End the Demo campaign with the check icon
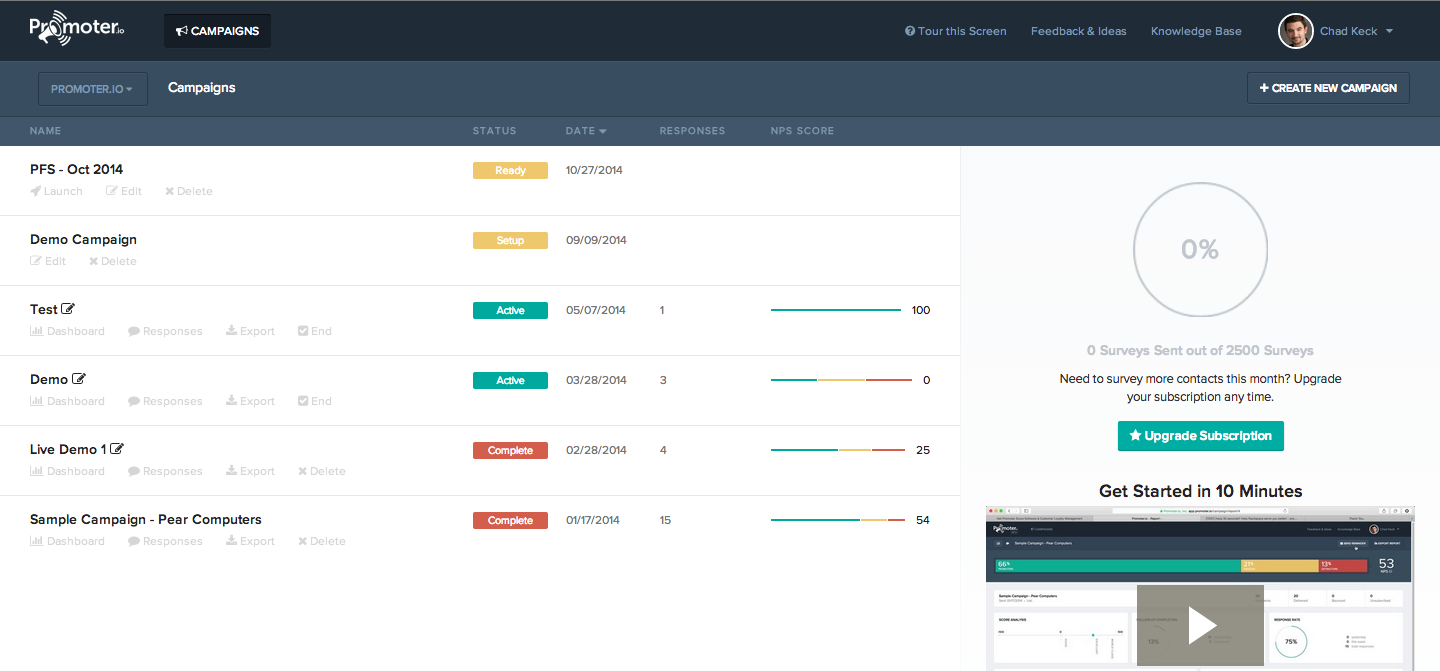 coord(303,401)
